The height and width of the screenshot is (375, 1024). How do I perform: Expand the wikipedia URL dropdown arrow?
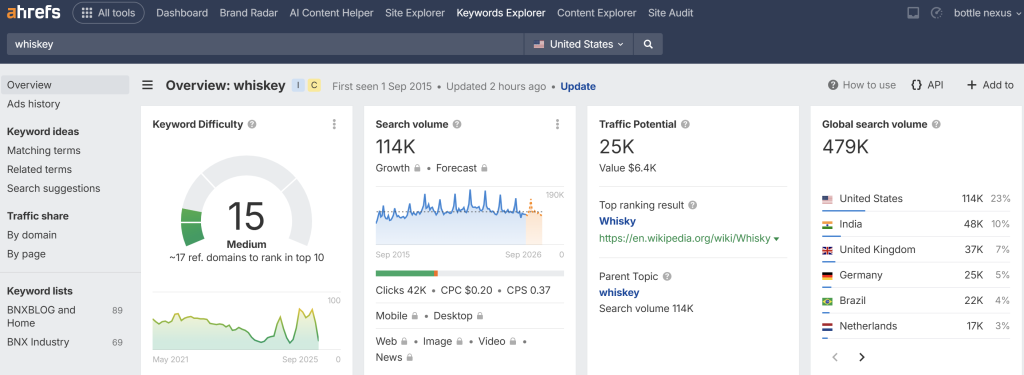[x=776, y=239]
